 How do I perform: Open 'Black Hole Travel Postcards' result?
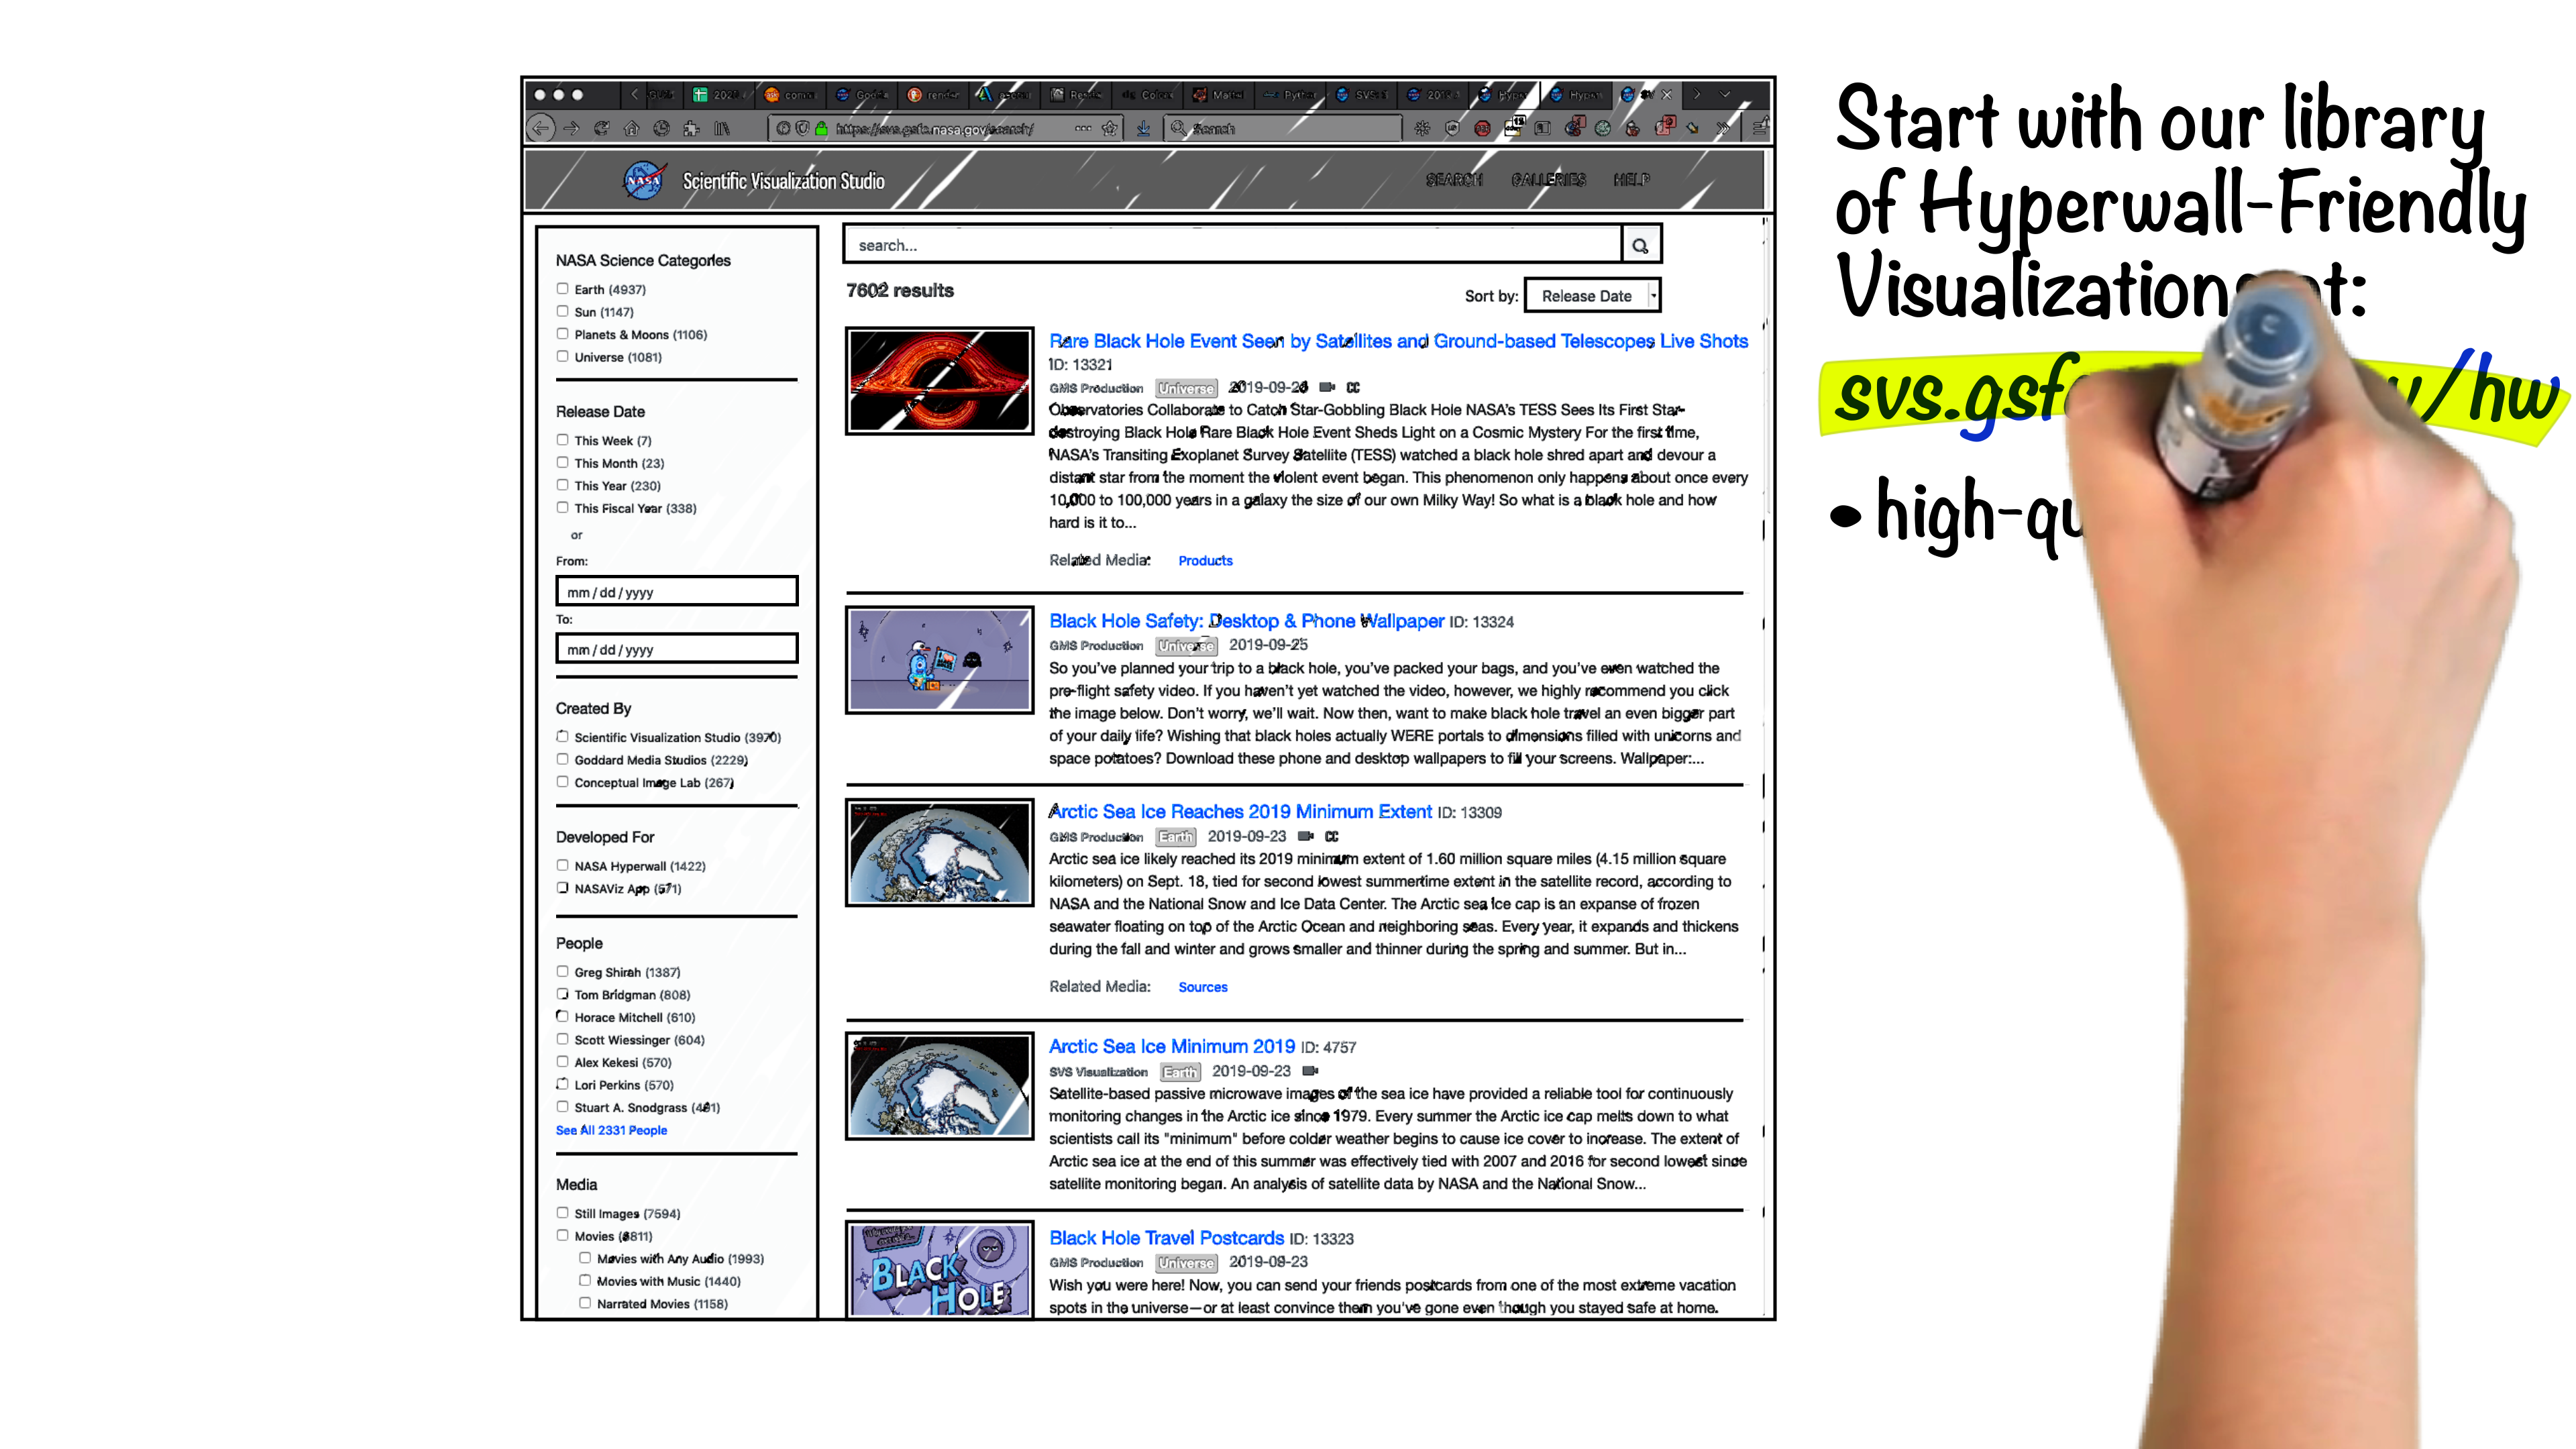[1166, 1238]
